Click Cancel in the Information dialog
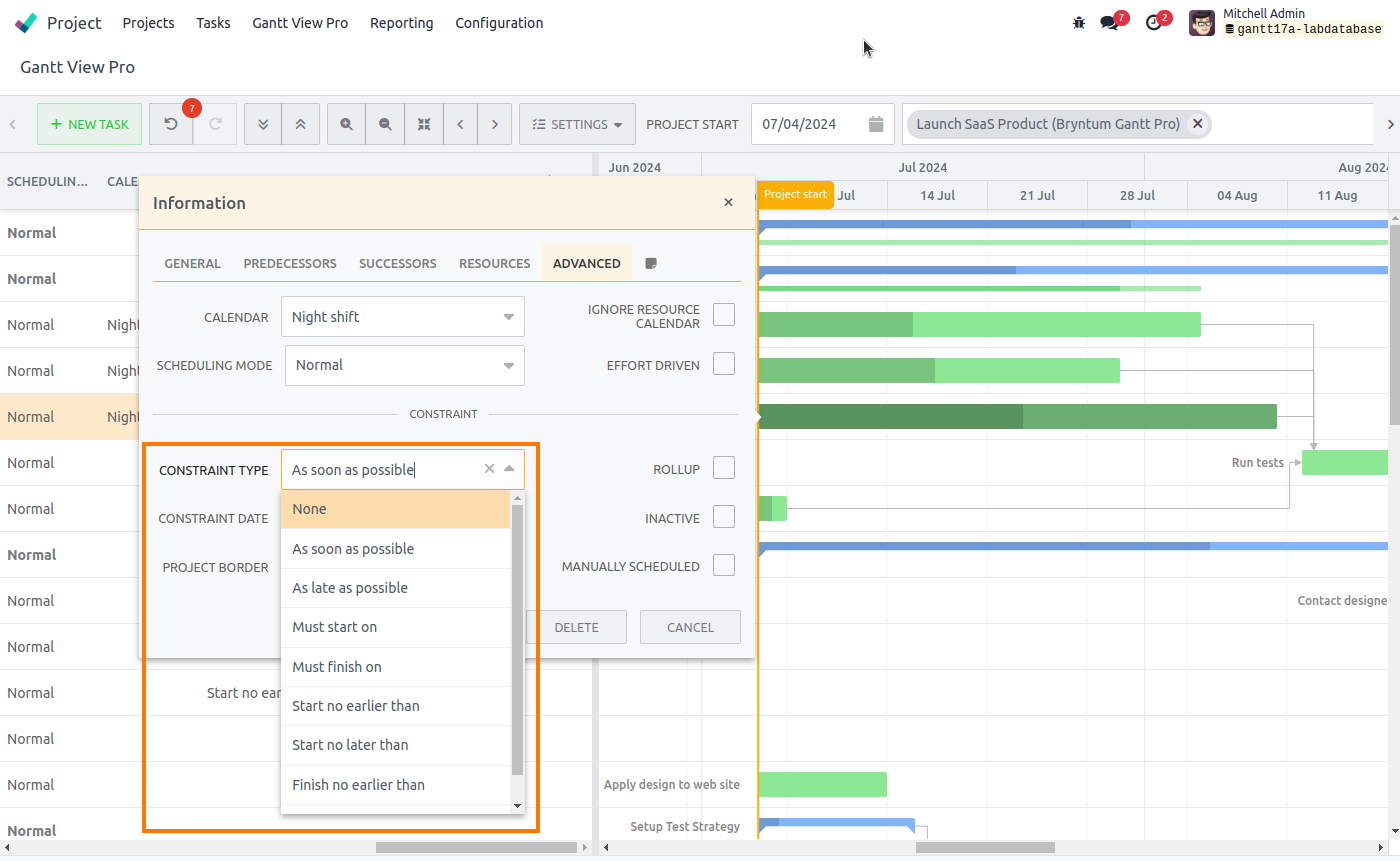The width and height of the screenshot is (1400, 861). tap(690, 627)
